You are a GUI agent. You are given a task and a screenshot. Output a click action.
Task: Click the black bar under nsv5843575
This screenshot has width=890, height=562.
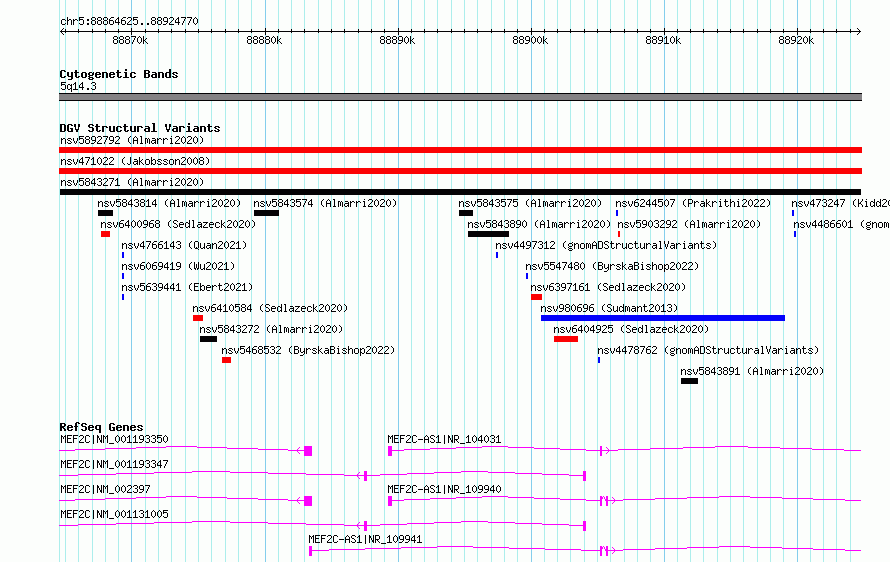pyautogui.click(x=466, y=213)
